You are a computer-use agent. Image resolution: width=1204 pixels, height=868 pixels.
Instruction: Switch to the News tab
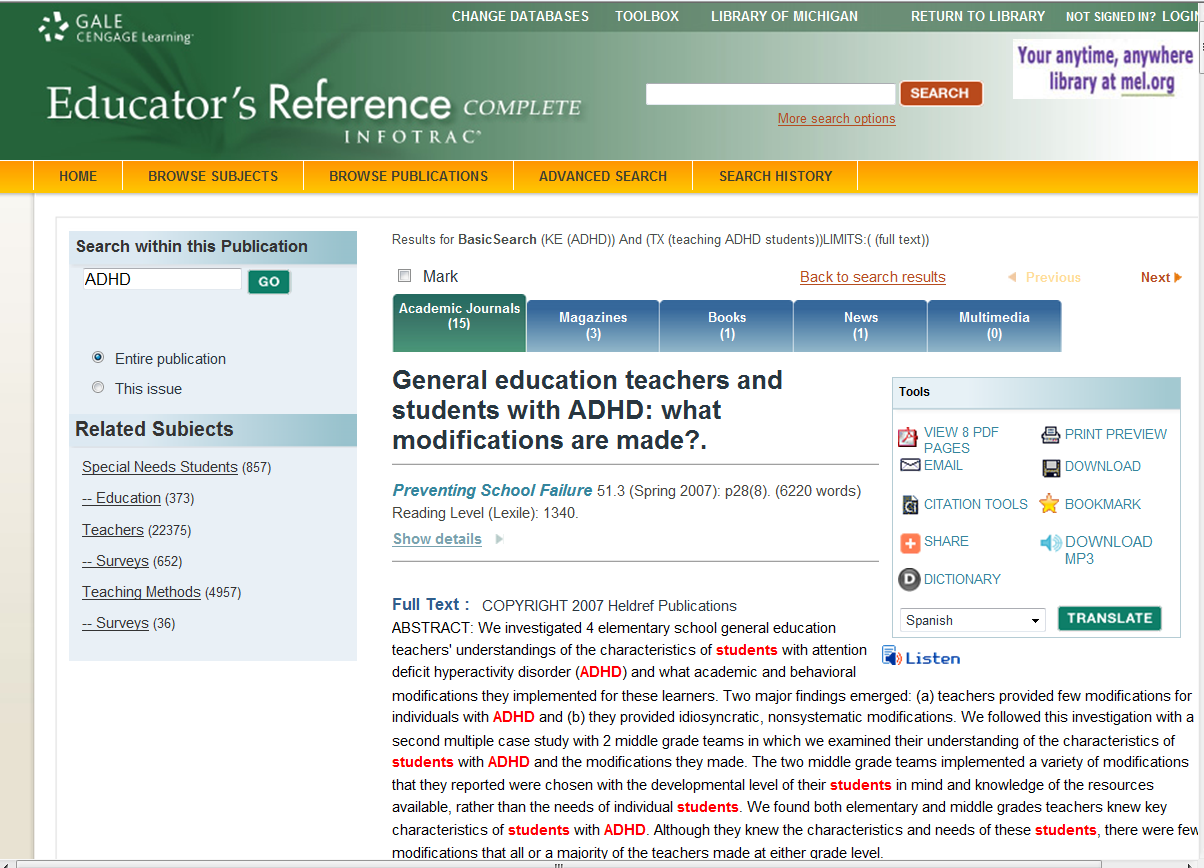[861, 326]
